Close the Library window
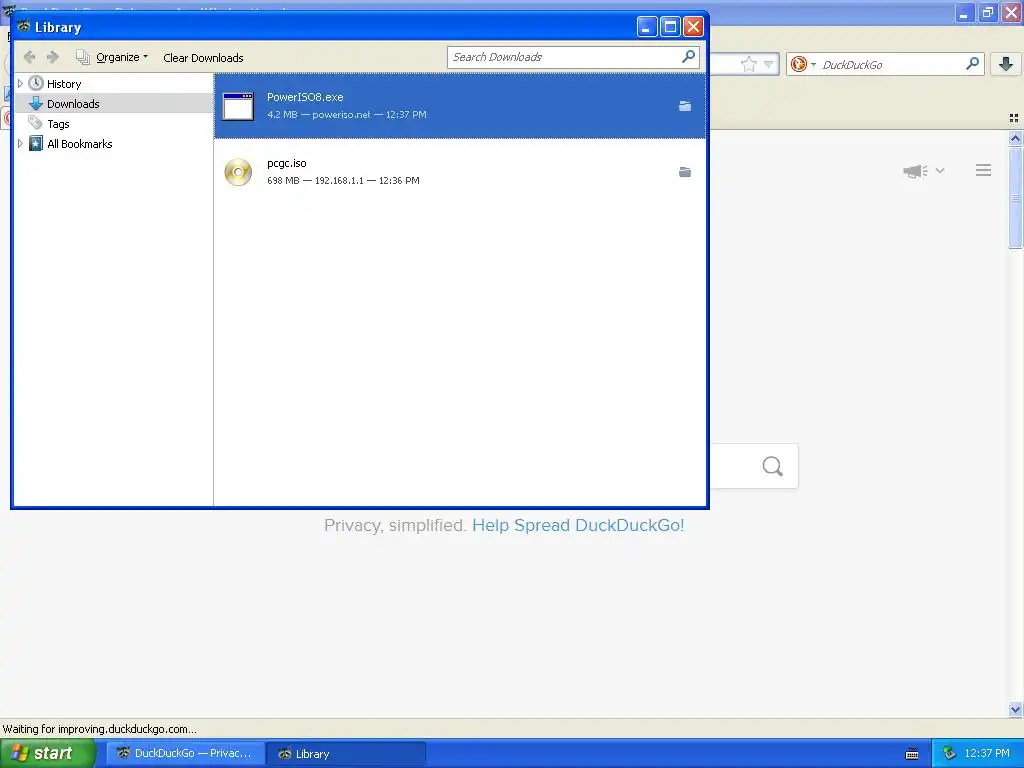1024x768 pixels. point(693,27)
